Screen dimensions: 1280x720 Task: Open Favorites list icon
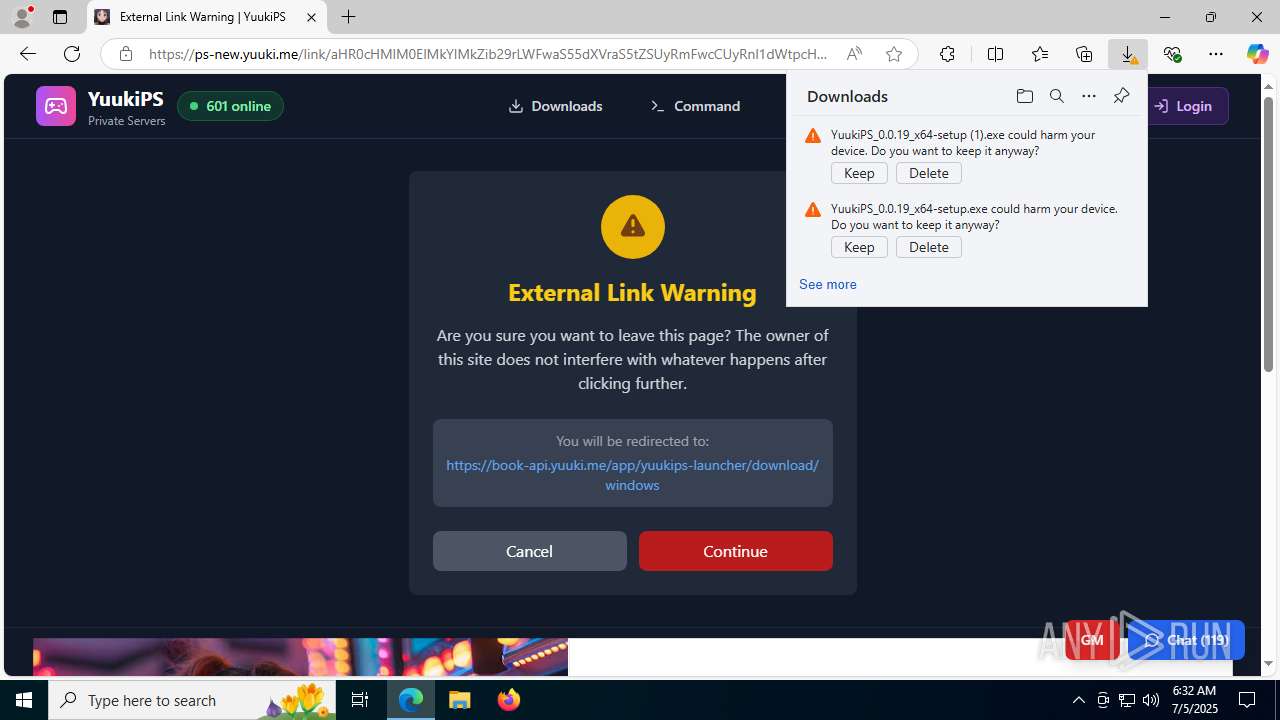1040,54
